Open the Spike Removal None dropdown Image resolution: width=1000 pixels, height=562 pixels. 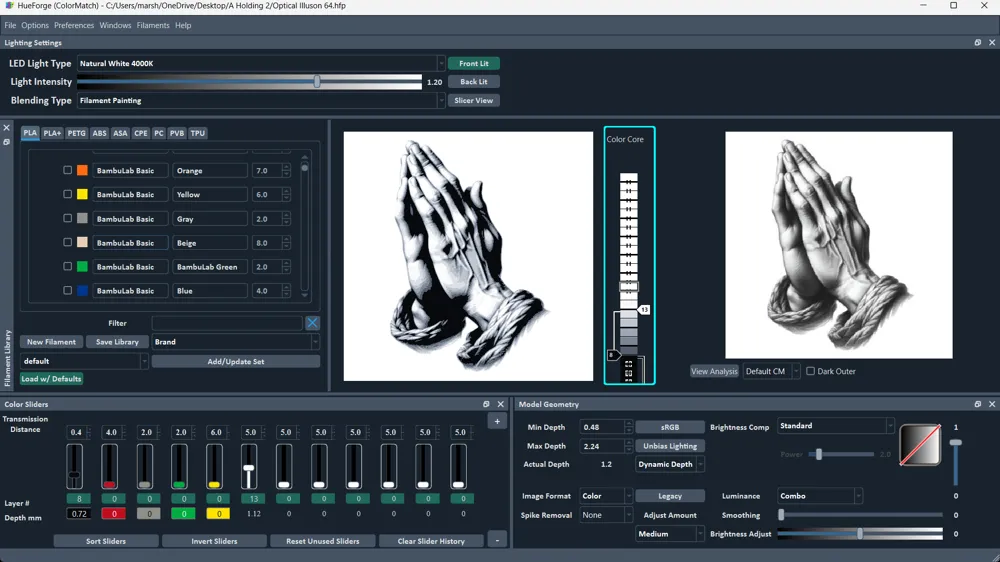point(606,515)
